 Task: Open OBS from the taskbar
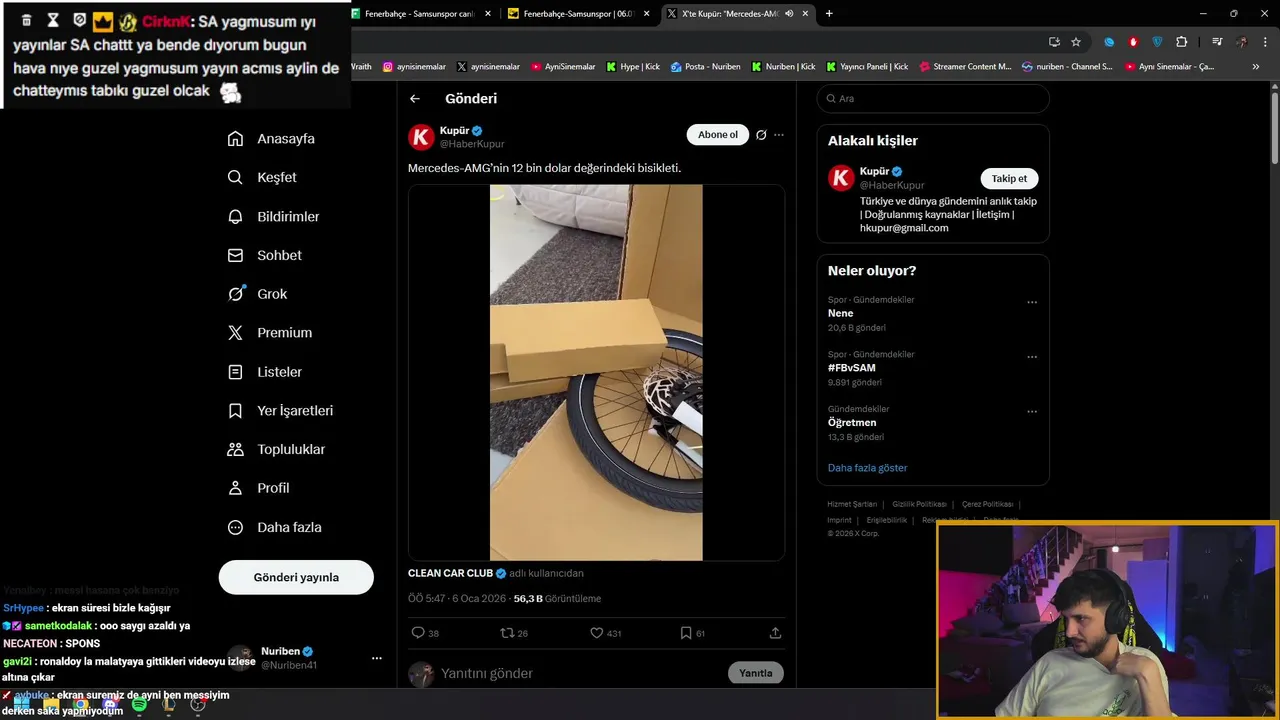198,705
